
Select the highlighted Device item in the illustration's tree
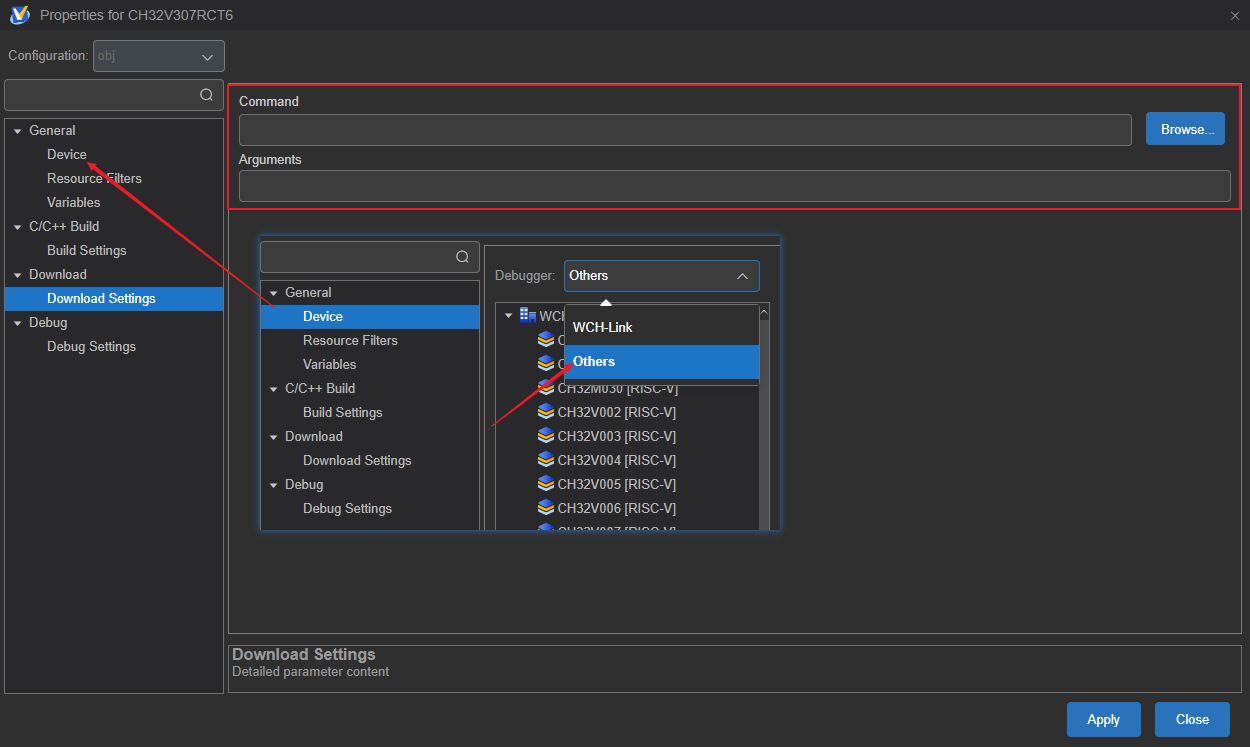370,316
